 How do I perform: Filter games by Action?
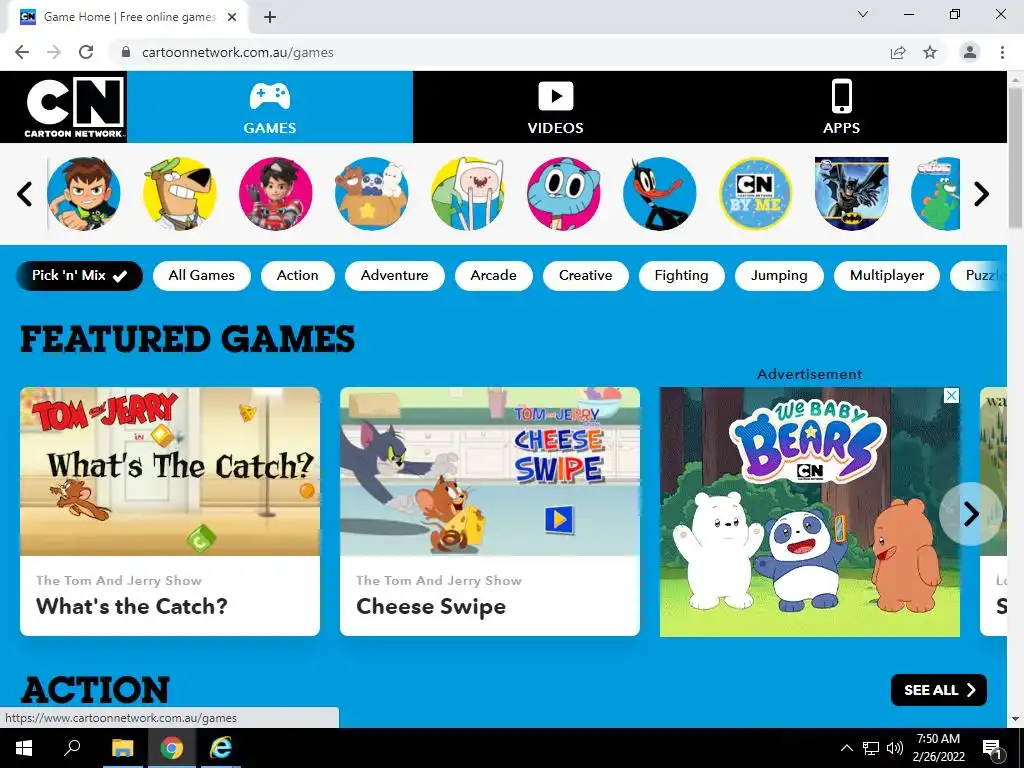298,276
